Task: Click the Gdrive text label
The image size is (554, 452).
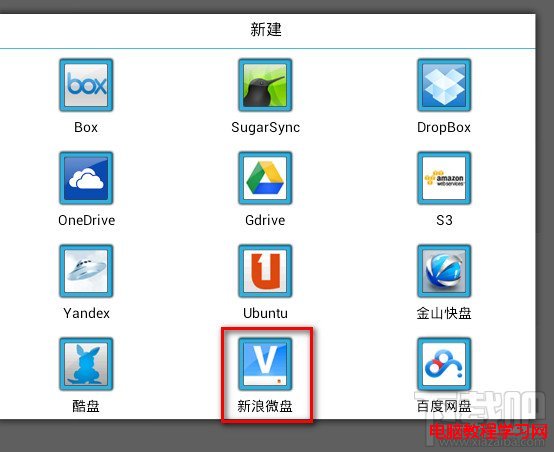Action: point(265,220)
